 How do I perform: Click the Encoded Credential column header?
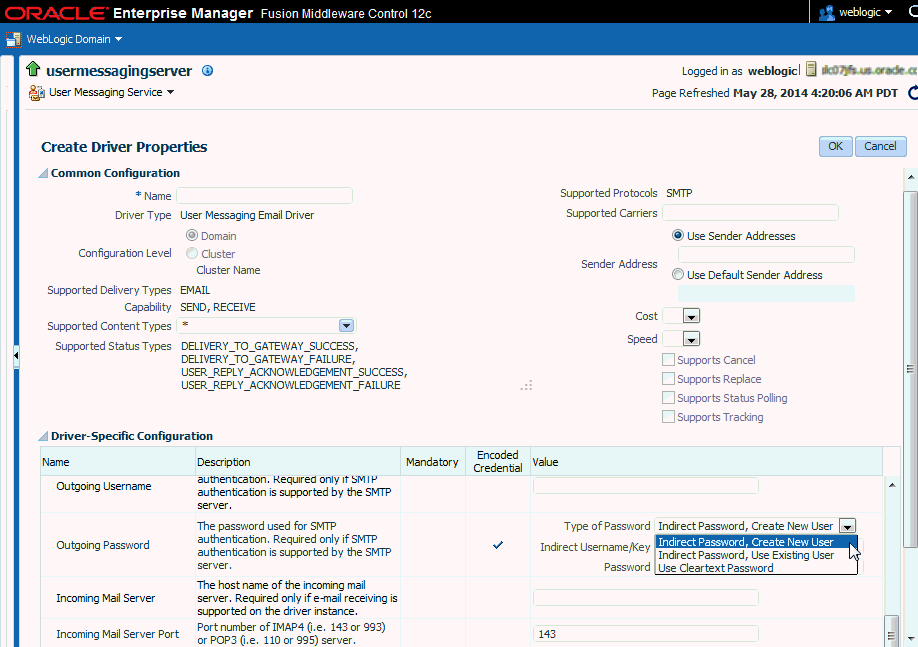[x=498, y=462]
